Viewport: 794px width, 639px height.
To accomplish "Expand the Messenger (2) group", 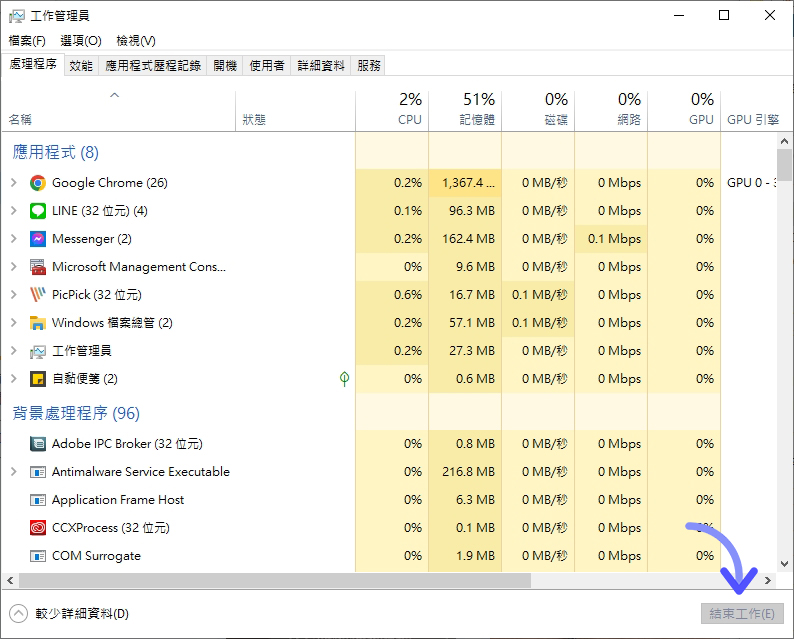I will point(14,238).
